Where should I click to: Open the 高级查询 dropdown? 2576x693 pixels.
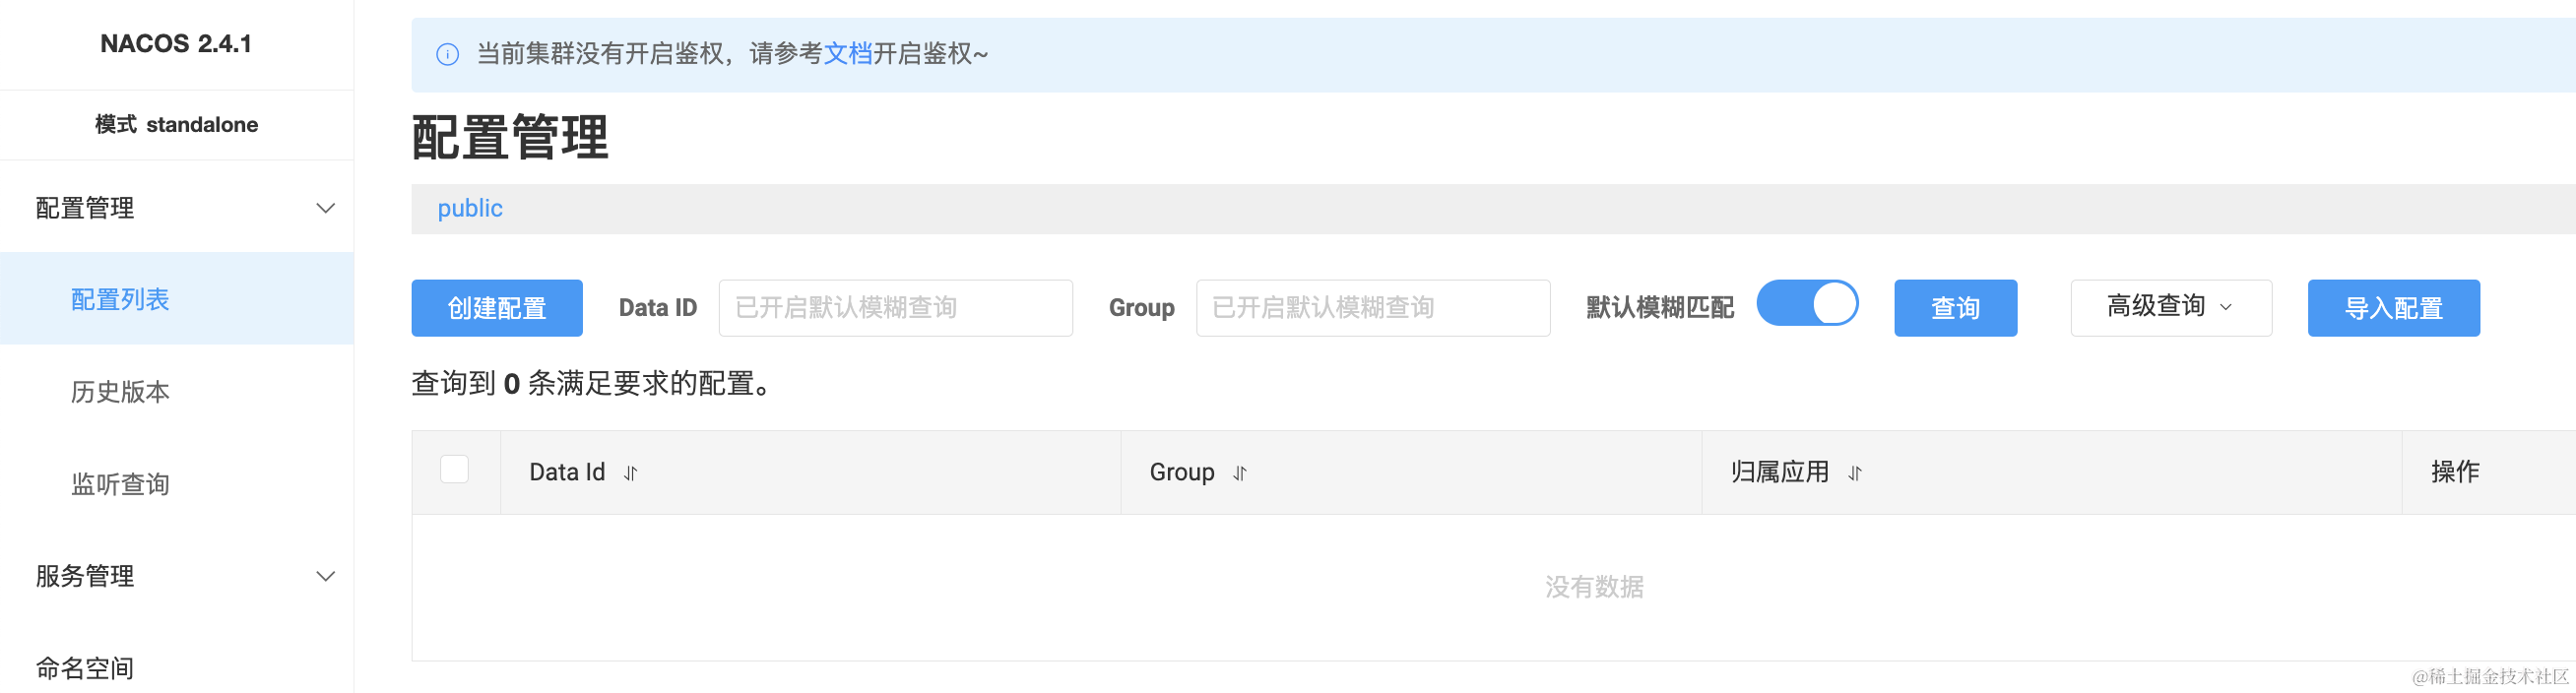click(2170, 307)
